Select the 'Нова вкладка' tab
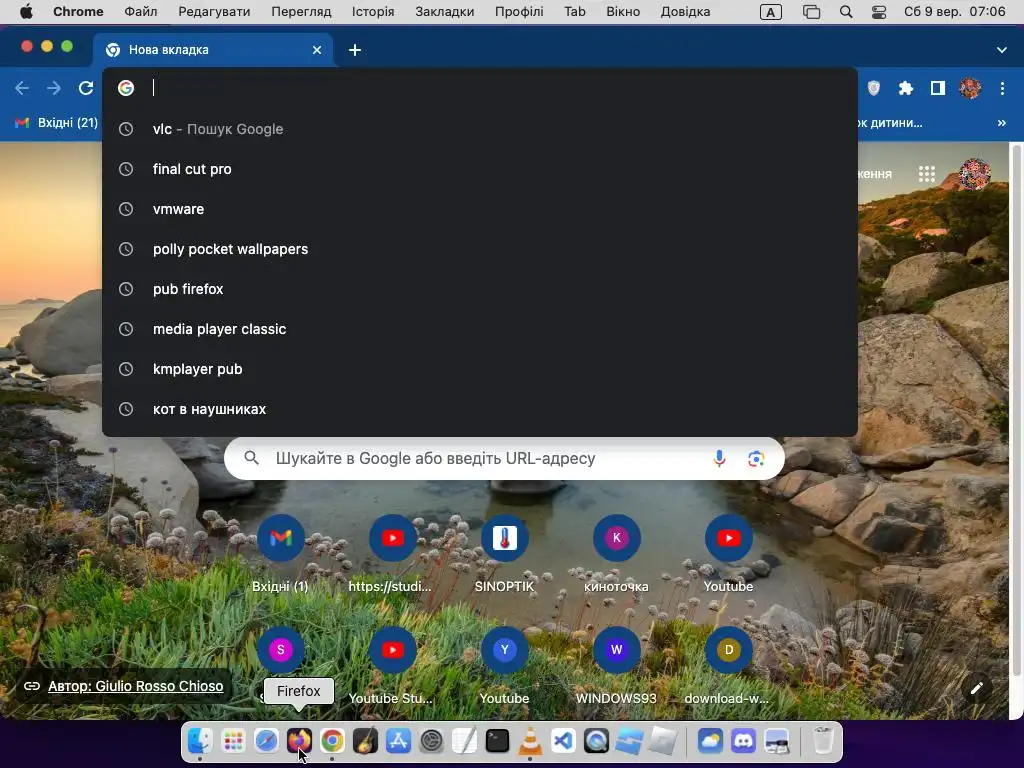The height and width of the screenshot is (768, 1024). point(213,50)
